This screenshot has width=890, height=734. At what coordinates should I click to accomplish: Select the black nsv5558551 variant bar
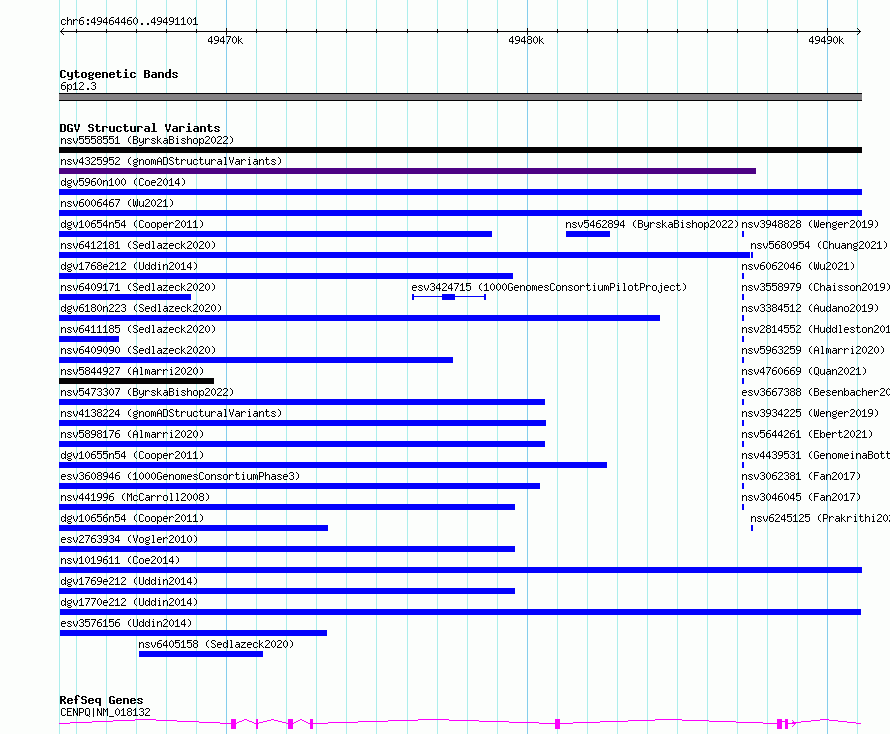(460, 150)
